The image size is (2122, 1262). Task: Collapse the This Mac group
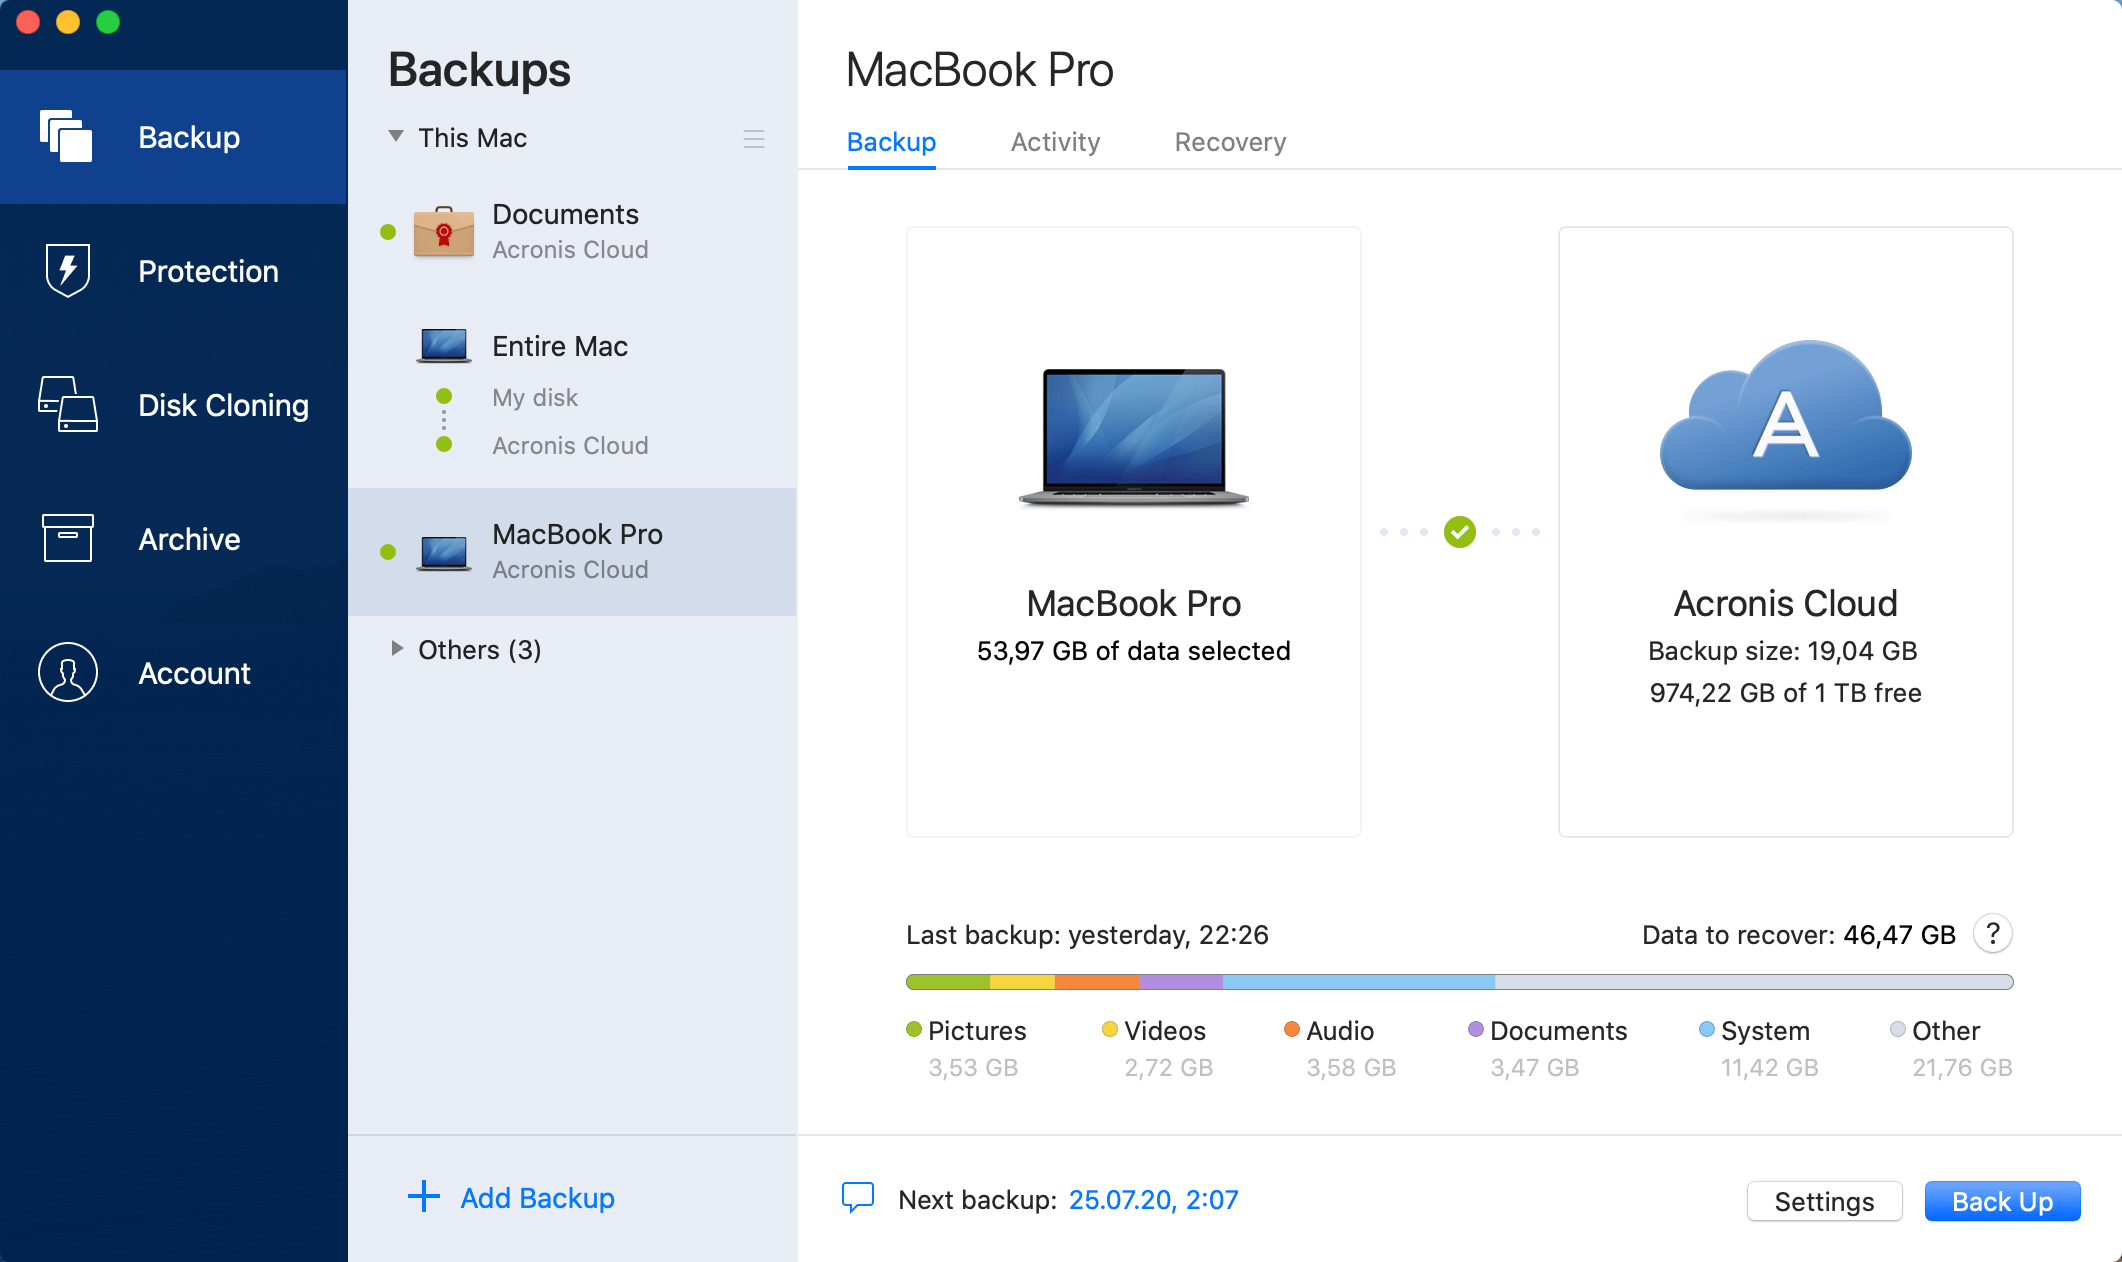coord(396,137)
